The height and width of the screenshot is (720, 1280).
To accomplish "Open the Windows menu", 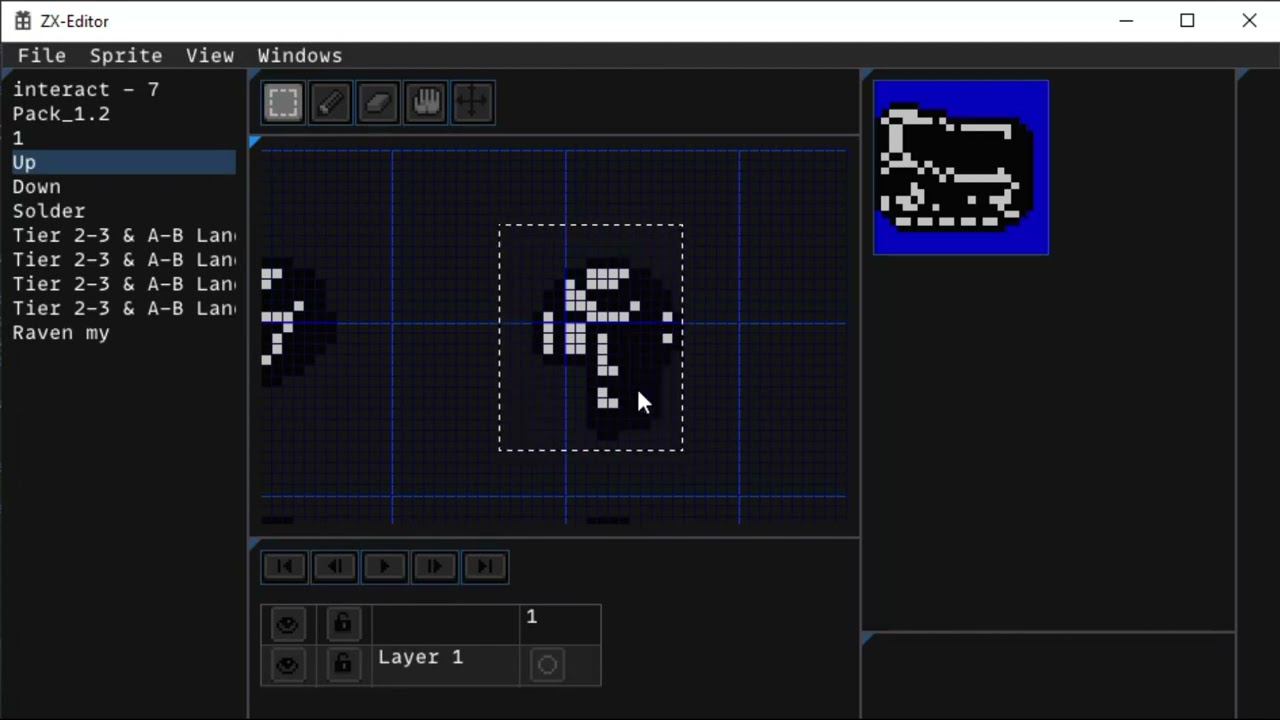I will coord(300,56).
